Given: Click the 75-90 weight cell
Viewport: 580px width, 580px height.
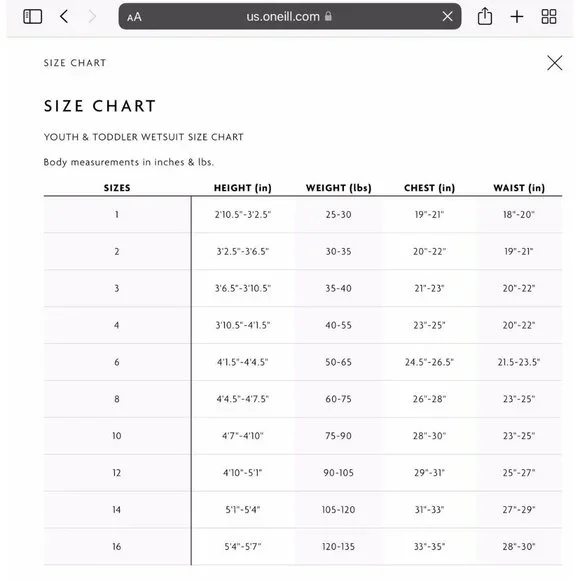Looking at the screenshot, I should pyautogui.click(x=338, y=436).
